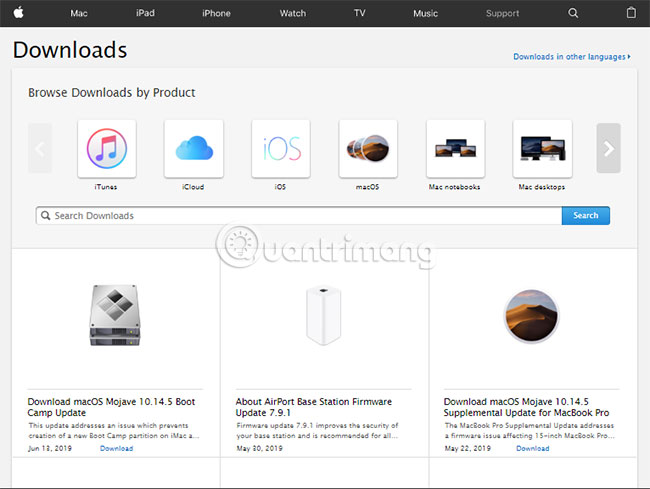Select the iCloud product icon
Viewport: 650px width, 489px height.
pos(194,149)
